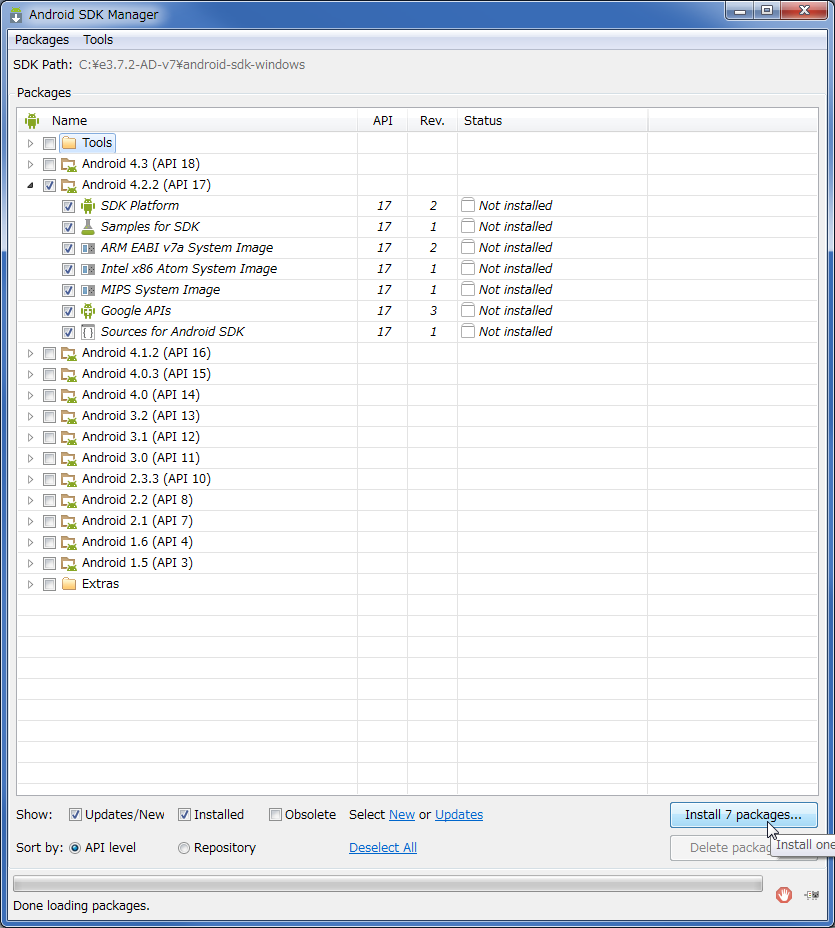835x928 pixels.
Task: Click the Android 4.1.2 (API 16) folder icon
Action: (69, 353)
